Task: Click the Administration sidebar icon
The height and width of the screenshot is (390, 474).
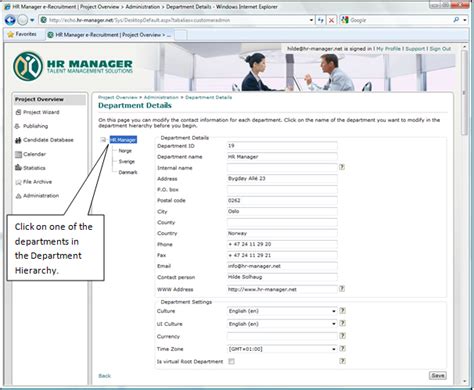Action: (18, 196)
